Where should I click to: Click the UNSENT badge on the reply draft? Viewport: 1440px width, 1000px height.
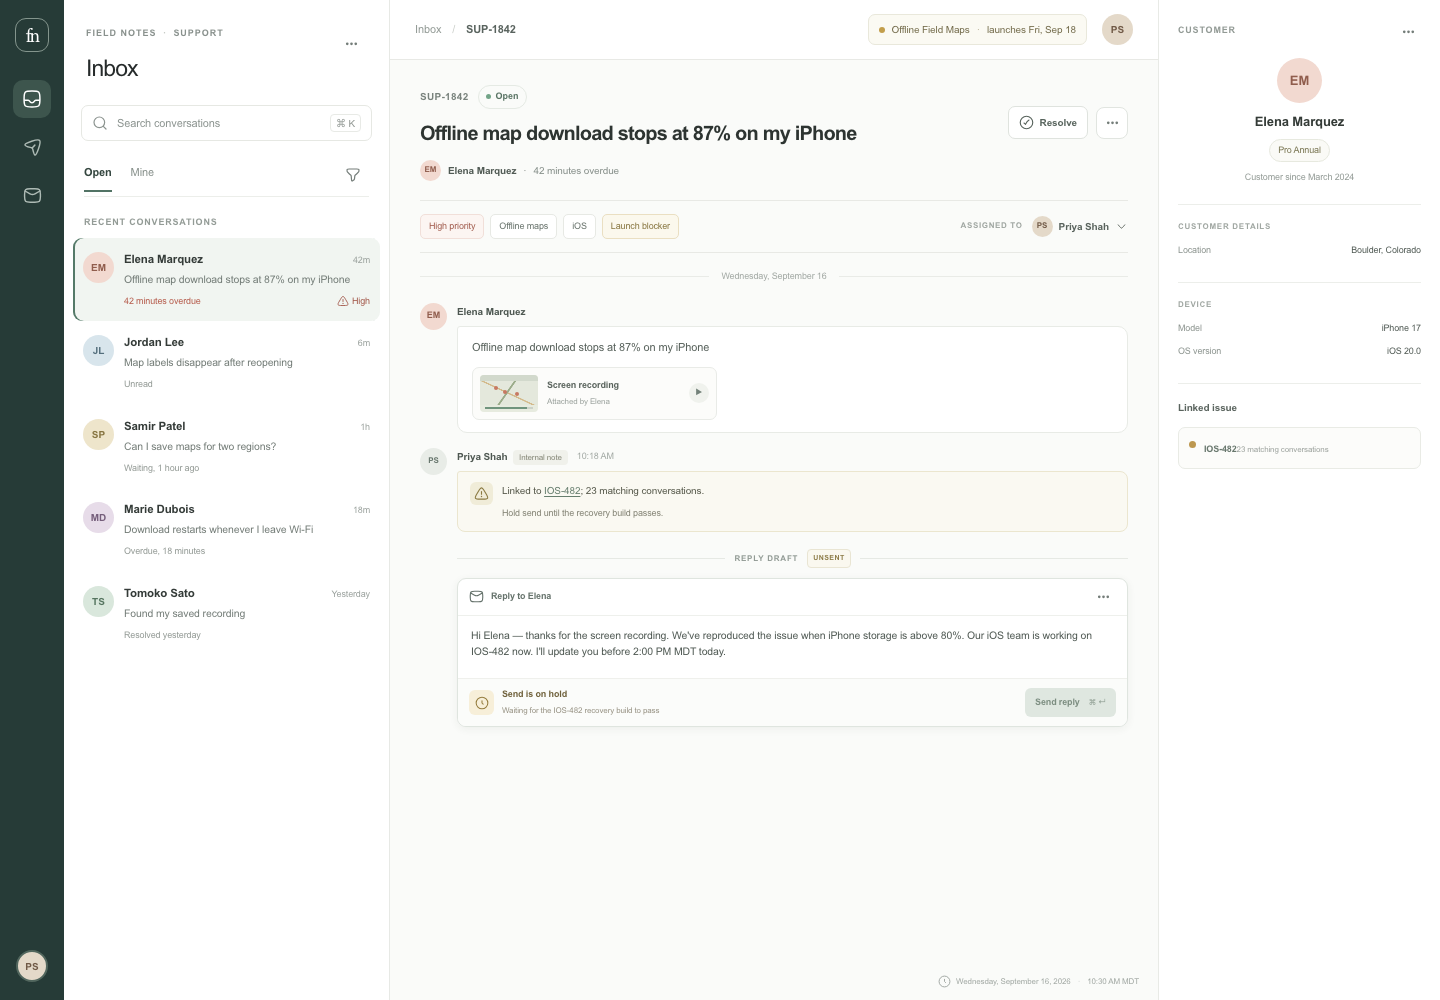pos(829,558)
